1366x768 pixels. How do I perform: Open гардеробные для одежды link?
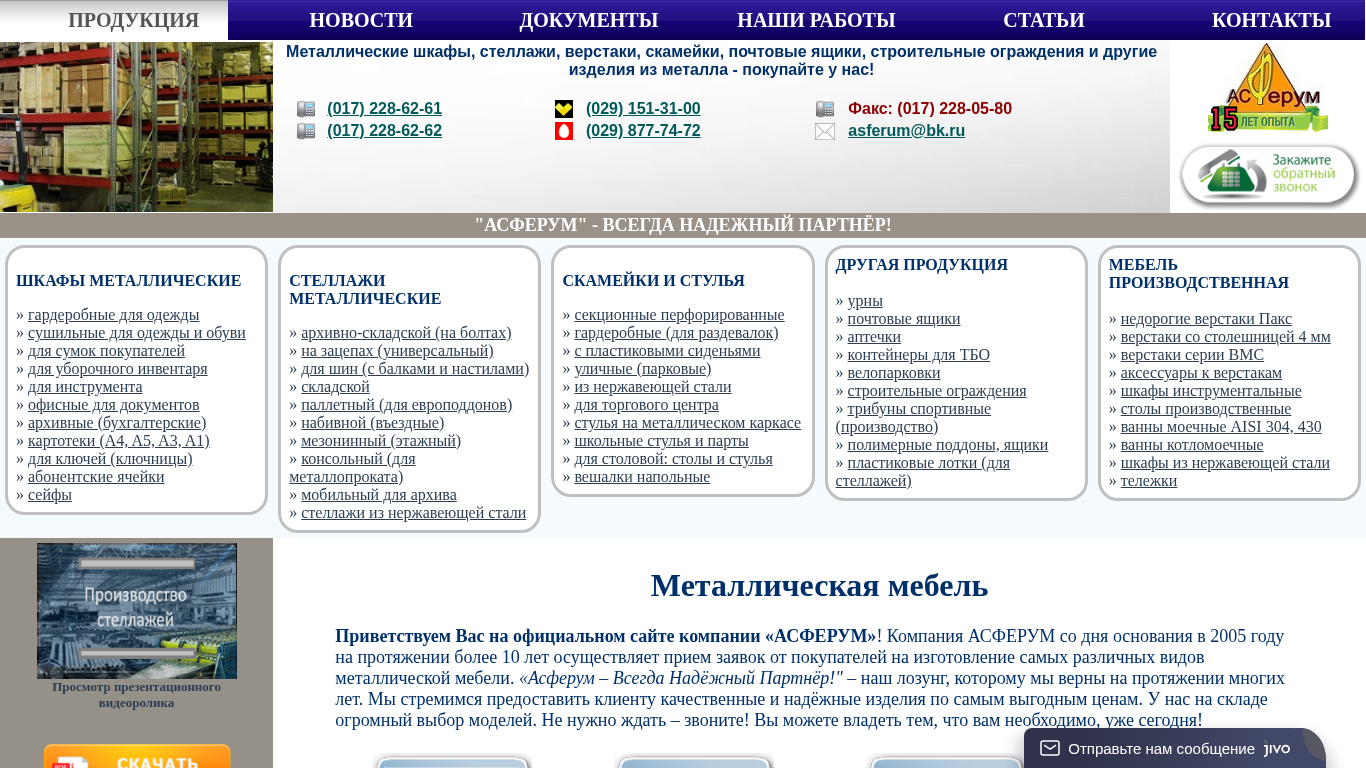point(113,315)
